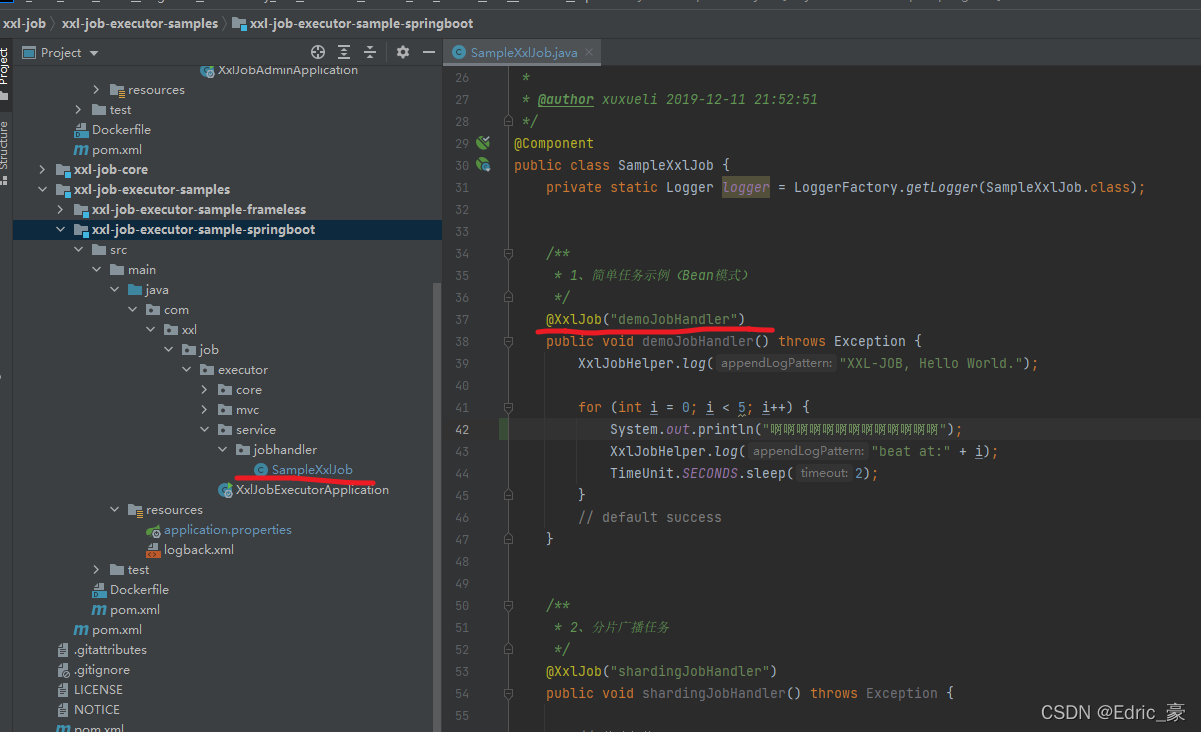Image resolution: width=1201 pixels, height=732 pixels.
Task: Collapse the main folder node
Action: coord(96,270)
